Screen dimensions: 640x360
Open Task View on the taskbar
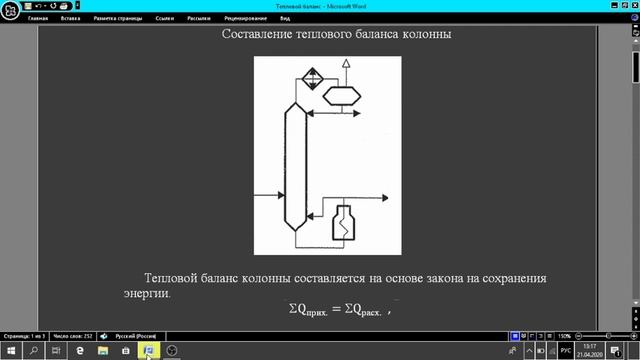[x=56, y=351]
